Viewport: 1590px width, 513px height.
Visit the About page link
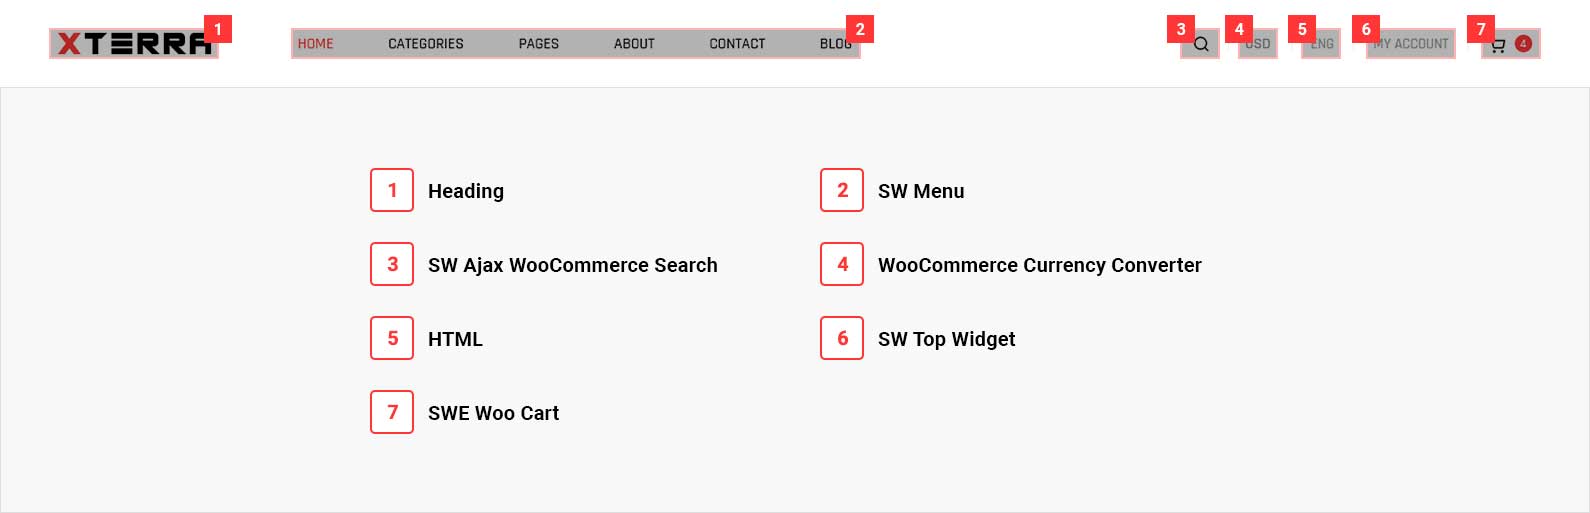coord(634,44)
